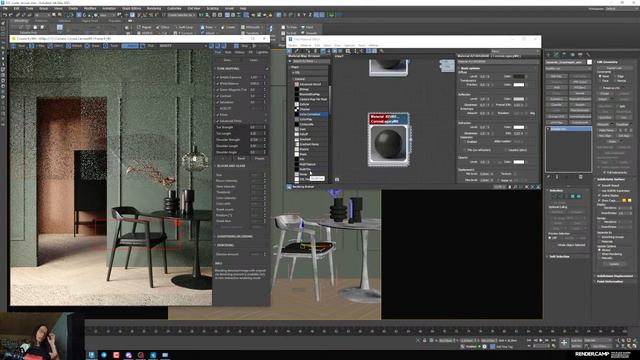Image resolution: width=640 pixels, height=360 pixels.
Task: Click Pick Material from Object eyedropper in Slate
Action: tap(296, 51)
